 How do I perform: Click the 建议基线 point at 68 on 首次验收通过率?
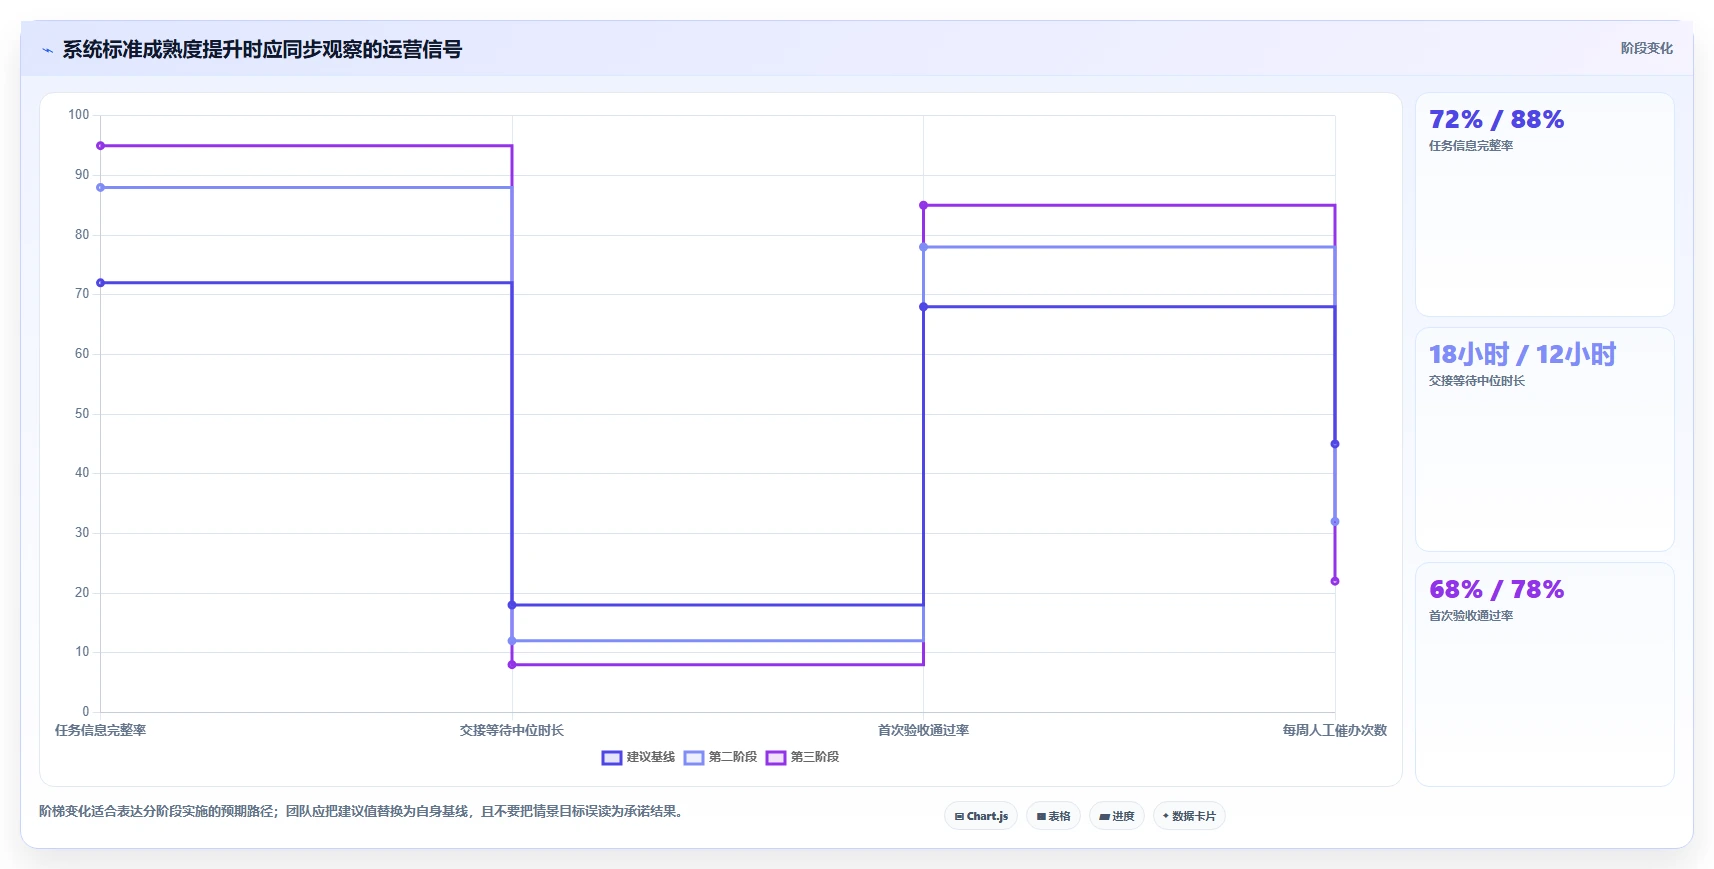pos(923,307)
